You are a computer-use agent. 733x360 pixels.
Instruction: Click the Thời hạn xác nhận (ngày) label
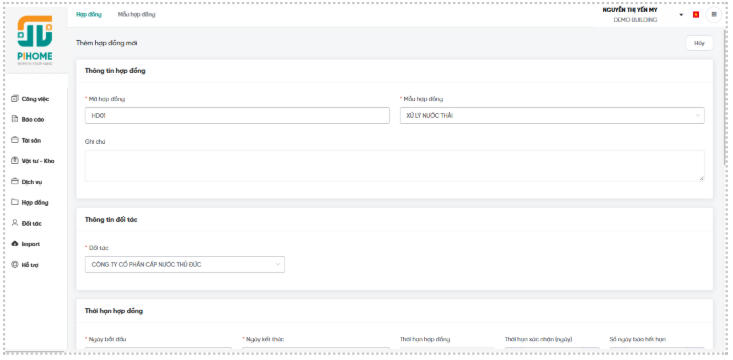click(x=539, y=339)
